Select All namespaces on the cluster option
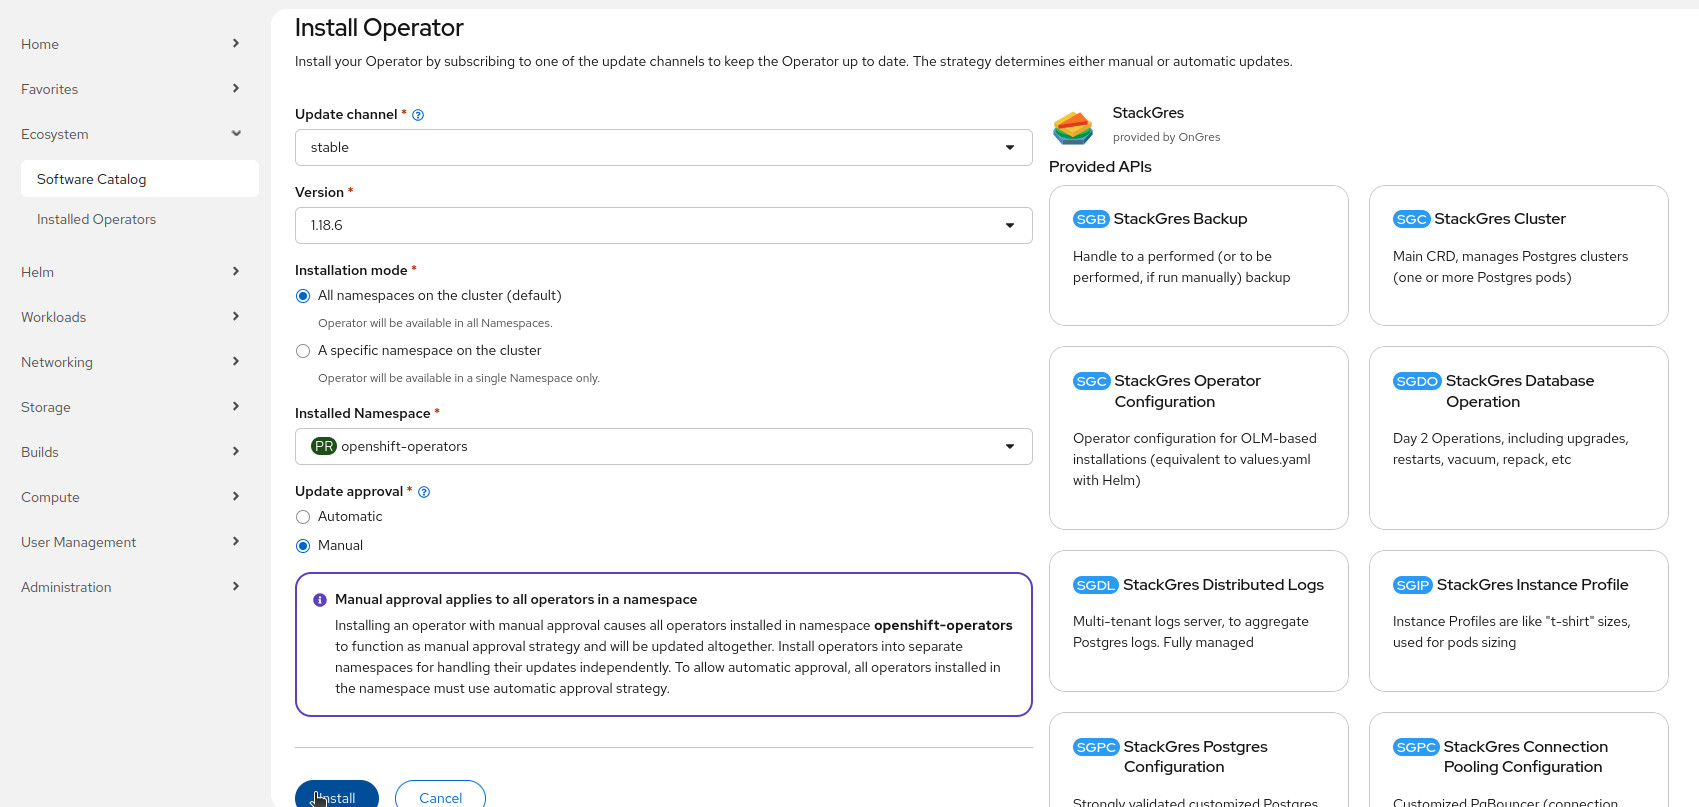This screenshot has width=1699, height=807. (303, 296)
